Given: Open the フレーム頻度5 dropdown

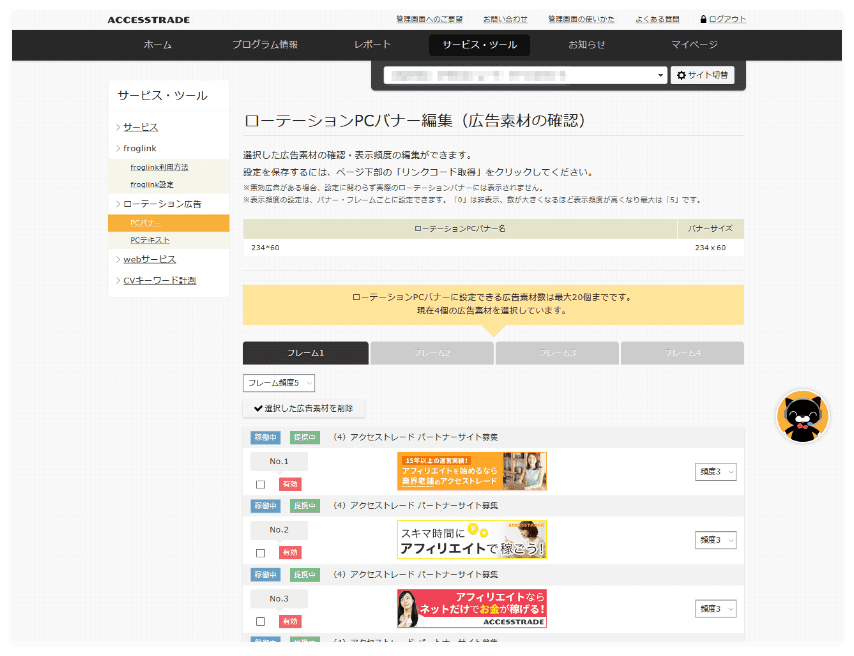Looking at the screenshot, I should coord(279,383).
